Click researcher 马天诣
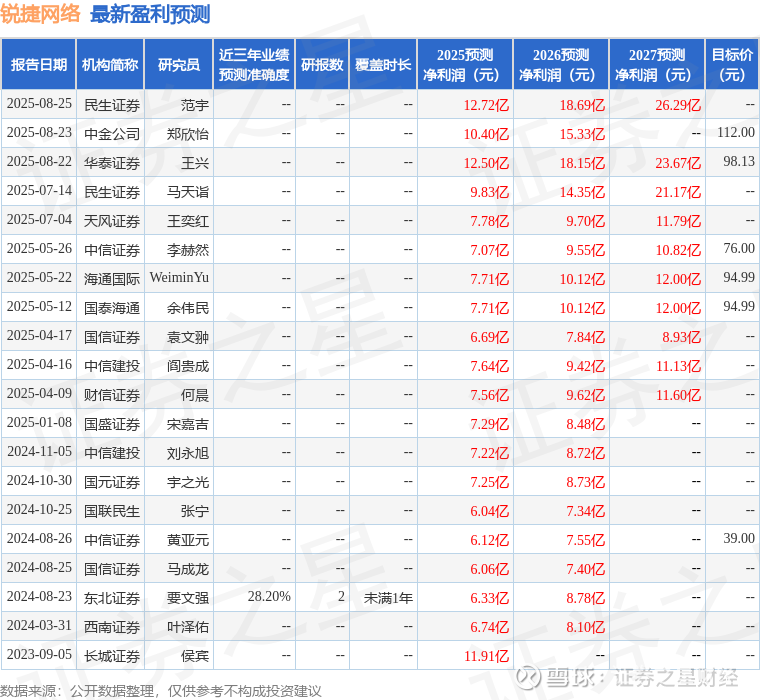Viewport: 760px width, 700px height. 188,192
